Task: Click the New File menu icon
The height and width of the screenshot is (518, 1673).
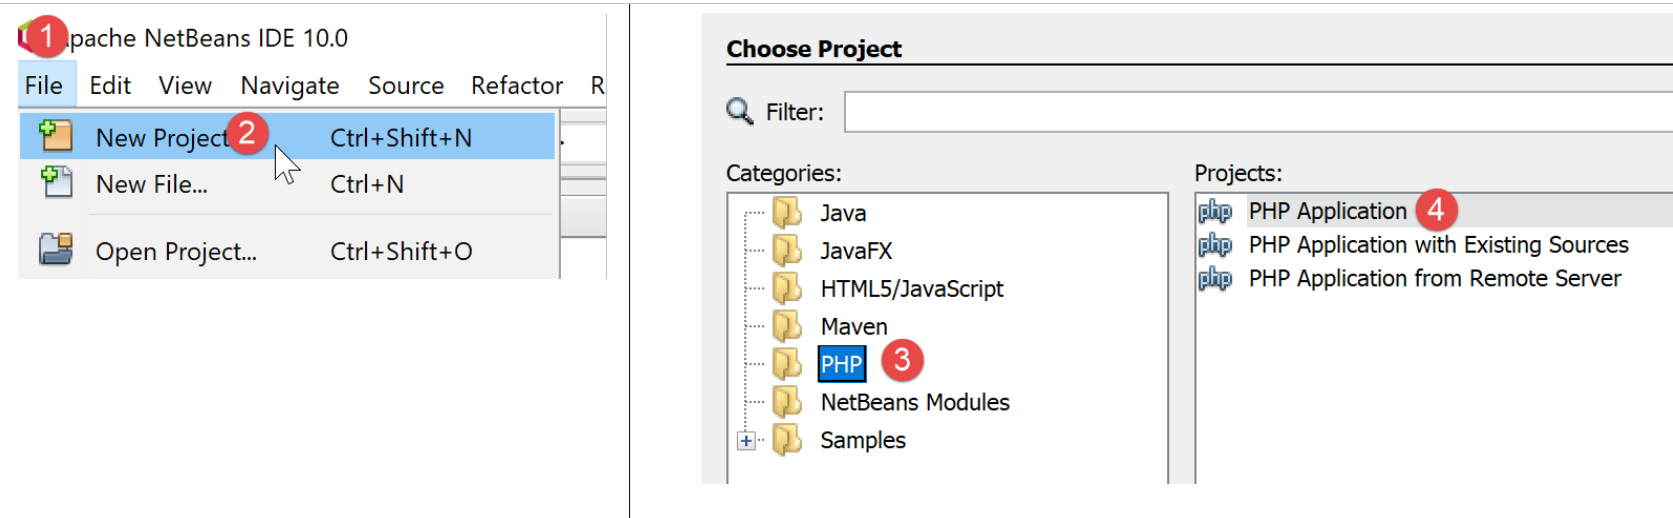Action: [x=56, y=183]
